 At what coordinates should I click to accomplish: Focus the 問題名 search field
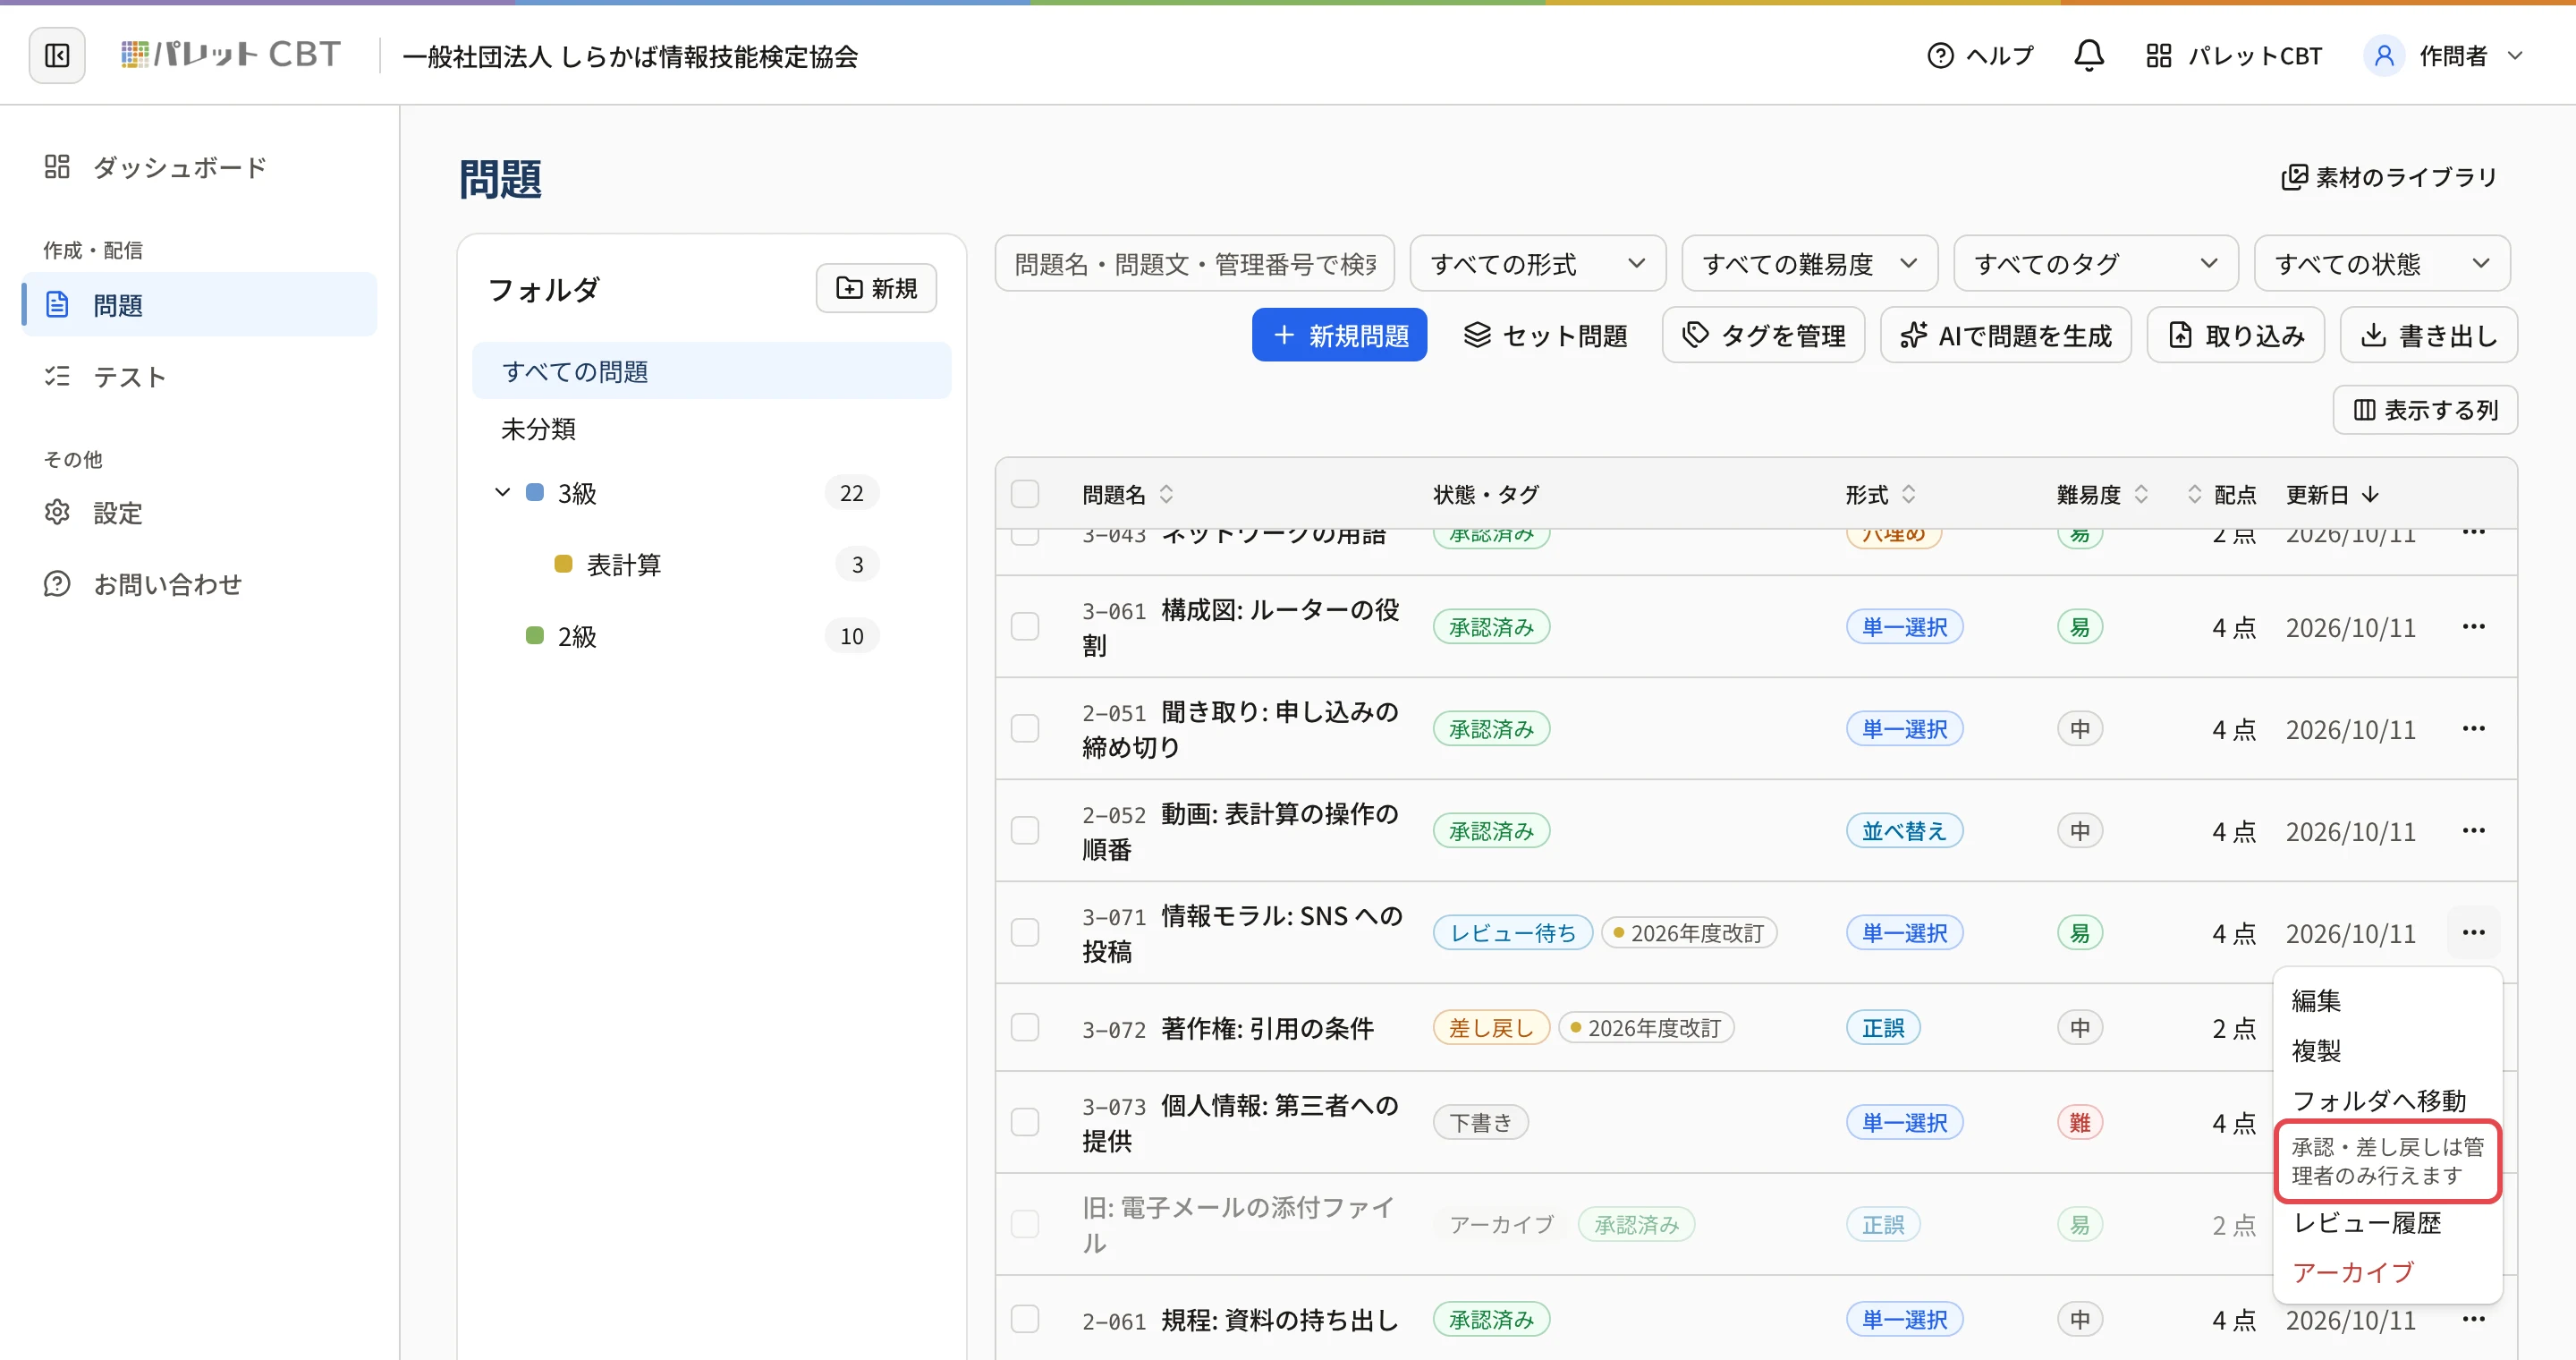[x=1194, y=264]
